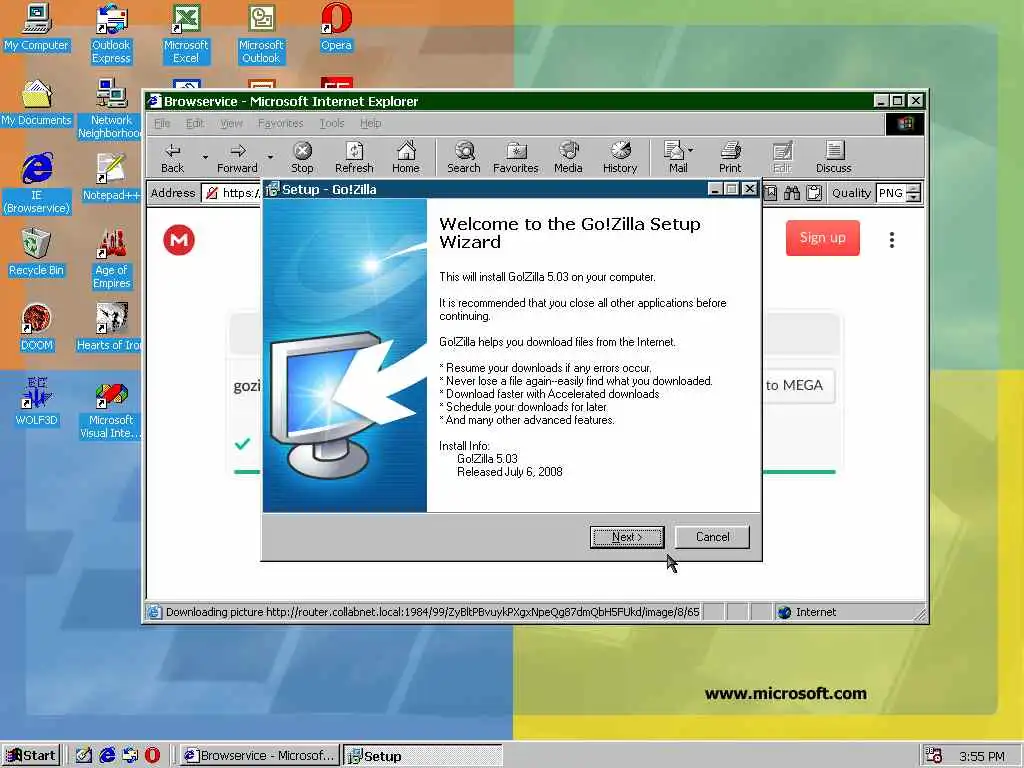Open My Computer desktop icon
1024x768 pixels.
pos(37,27)
